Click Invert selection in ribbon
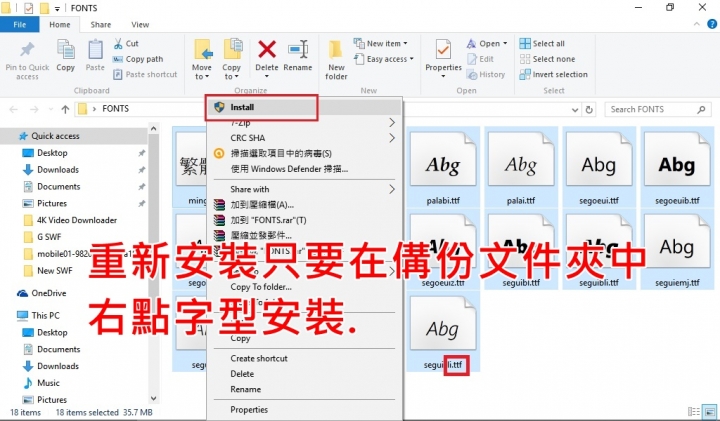Image resolution: width=720 pixels, height=421 pixels. point(554,74)
